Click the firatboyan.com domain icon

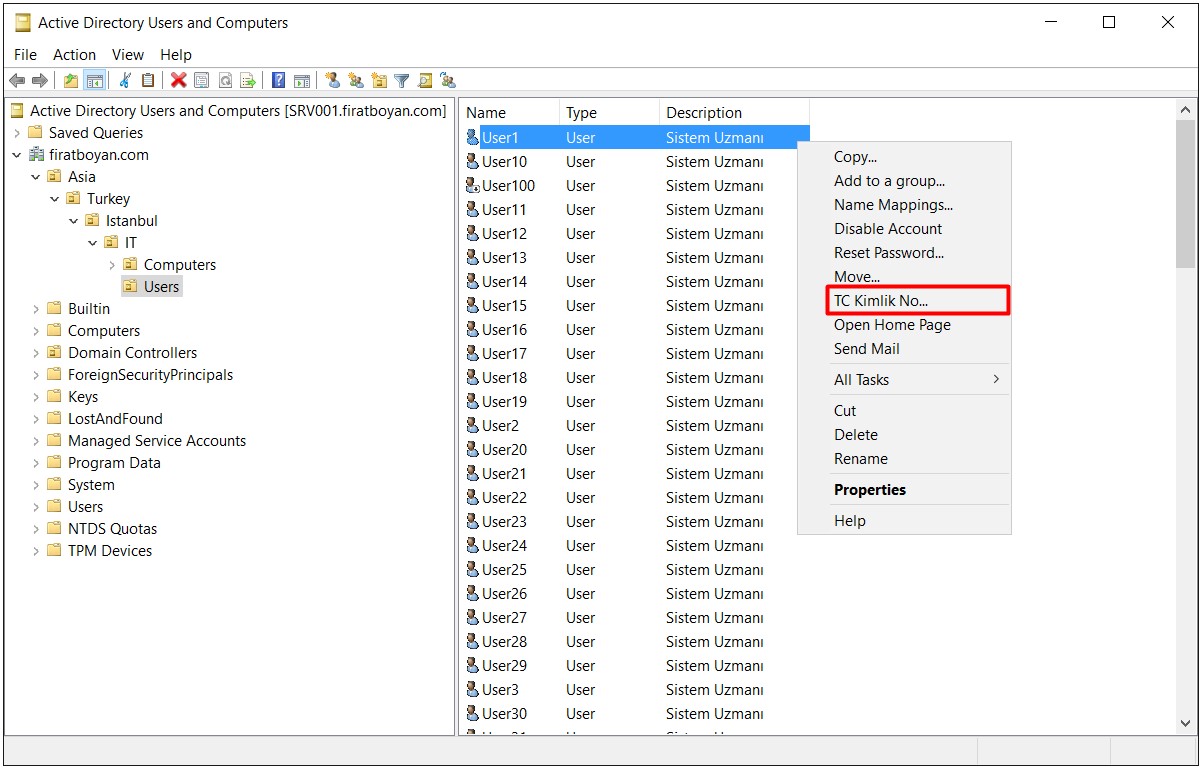[x=37, y=154]
